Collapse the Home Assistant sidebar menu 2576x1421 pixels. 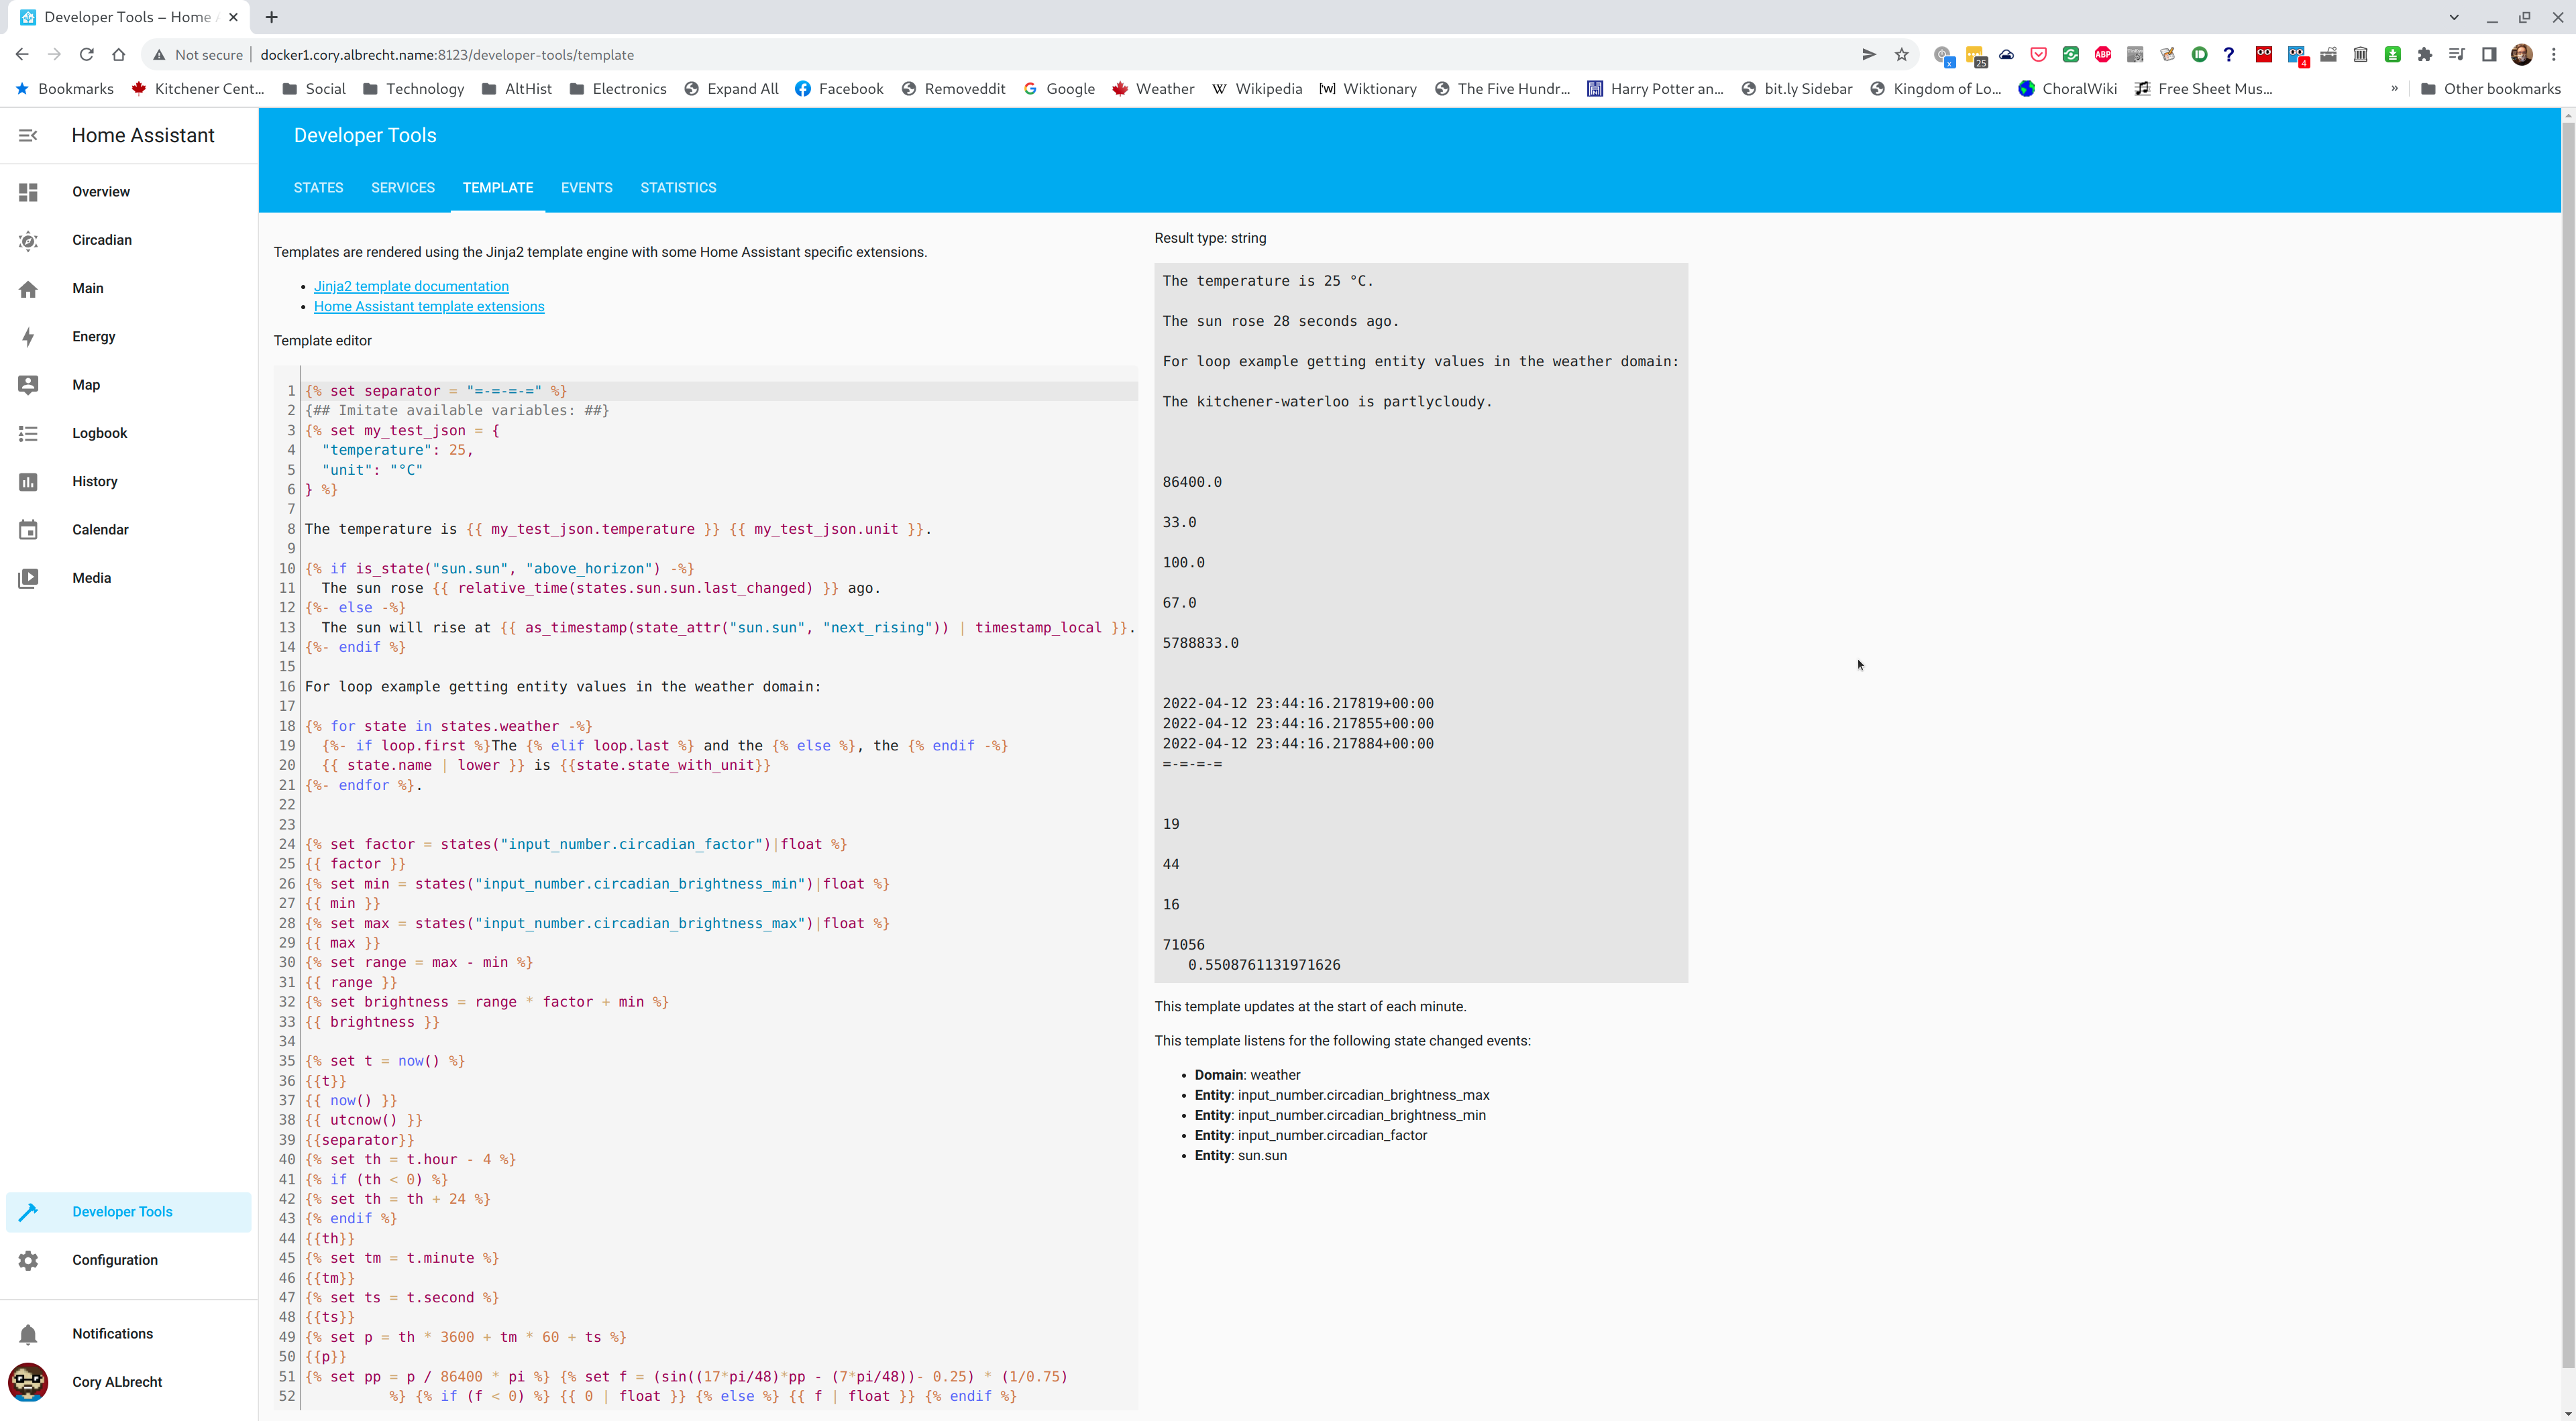[28, 135]
